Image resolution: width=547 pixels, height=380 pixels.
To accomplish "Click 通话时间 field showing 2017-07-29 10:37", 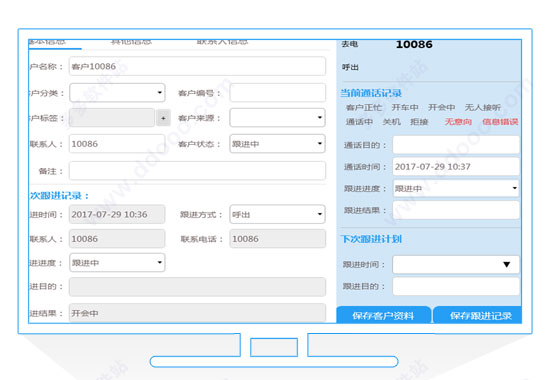I will 456,166.
